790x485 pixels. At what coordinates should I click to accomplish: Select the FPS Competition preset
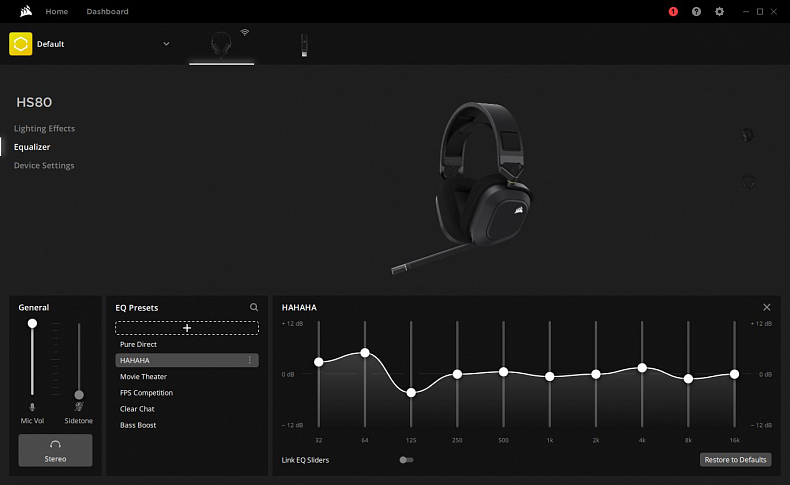(146, 393)
